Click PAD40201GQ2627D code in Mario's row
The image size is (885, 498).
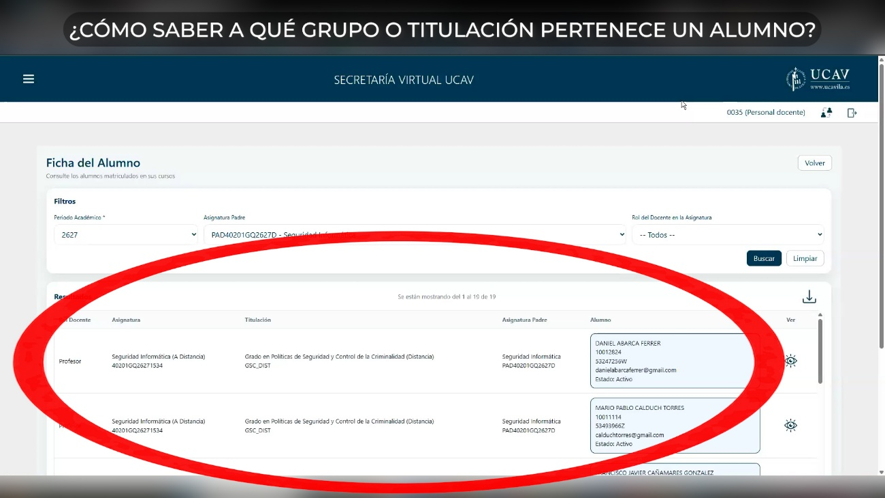click(528, 430)
